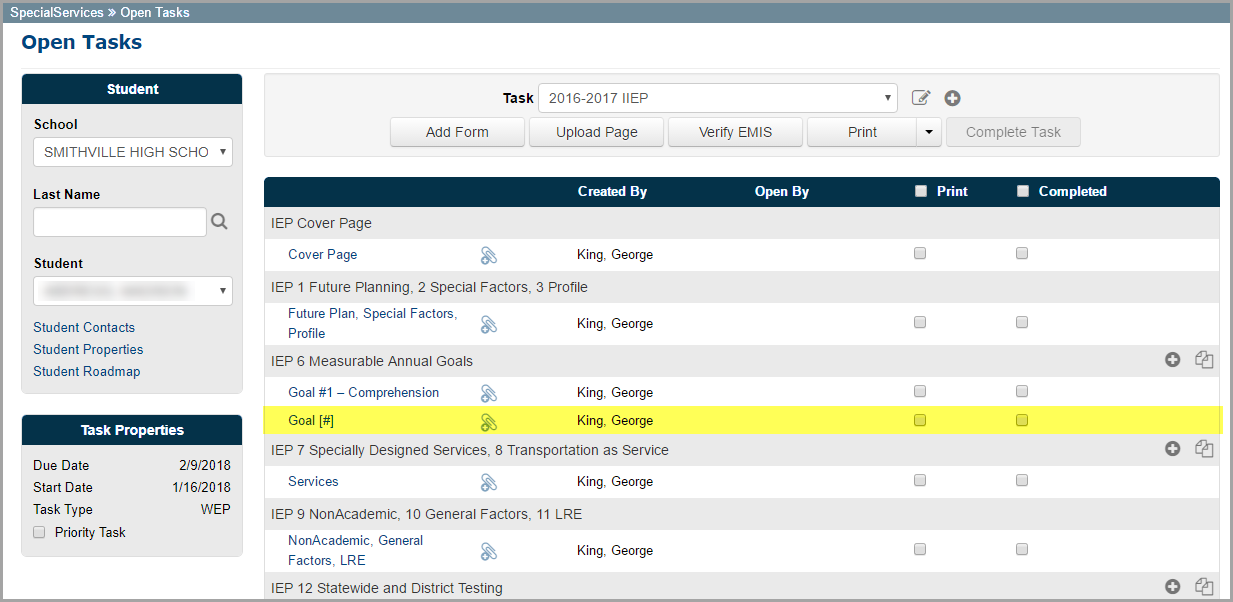Image resolution: width=1233 pixels, height=602 pixels.
Task: Click paperclip icon for Future Plan row
Action: point(488,324)
